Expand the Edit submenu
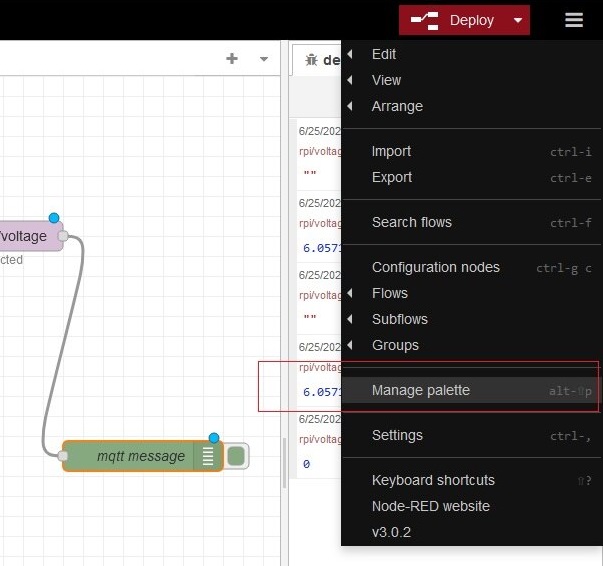Viewport: 603px width, 566px height. [x=384, y=54]
